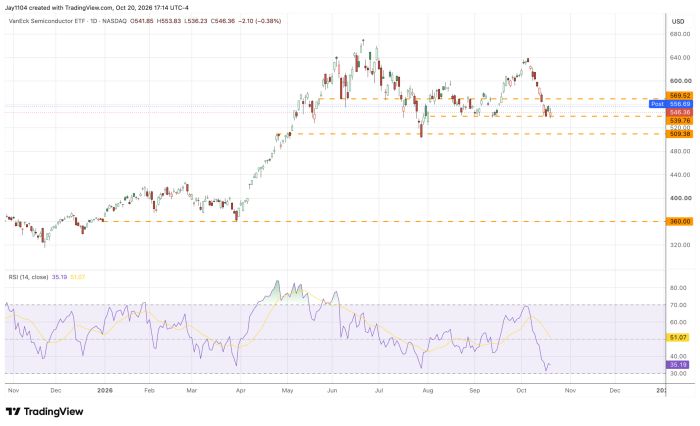Click the low value L536.23
The width and height of the screenshot is (700, 426).
pyautogui.click(x=196, y=21)
